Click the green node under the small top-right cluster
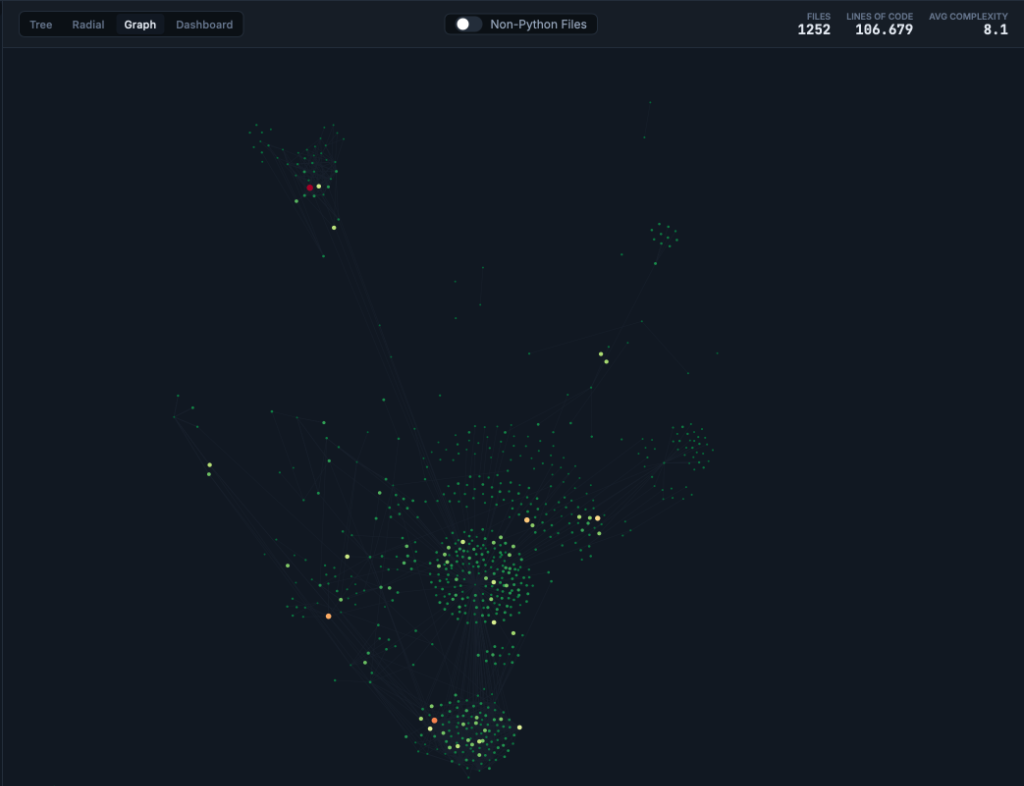 pos(656,263)
